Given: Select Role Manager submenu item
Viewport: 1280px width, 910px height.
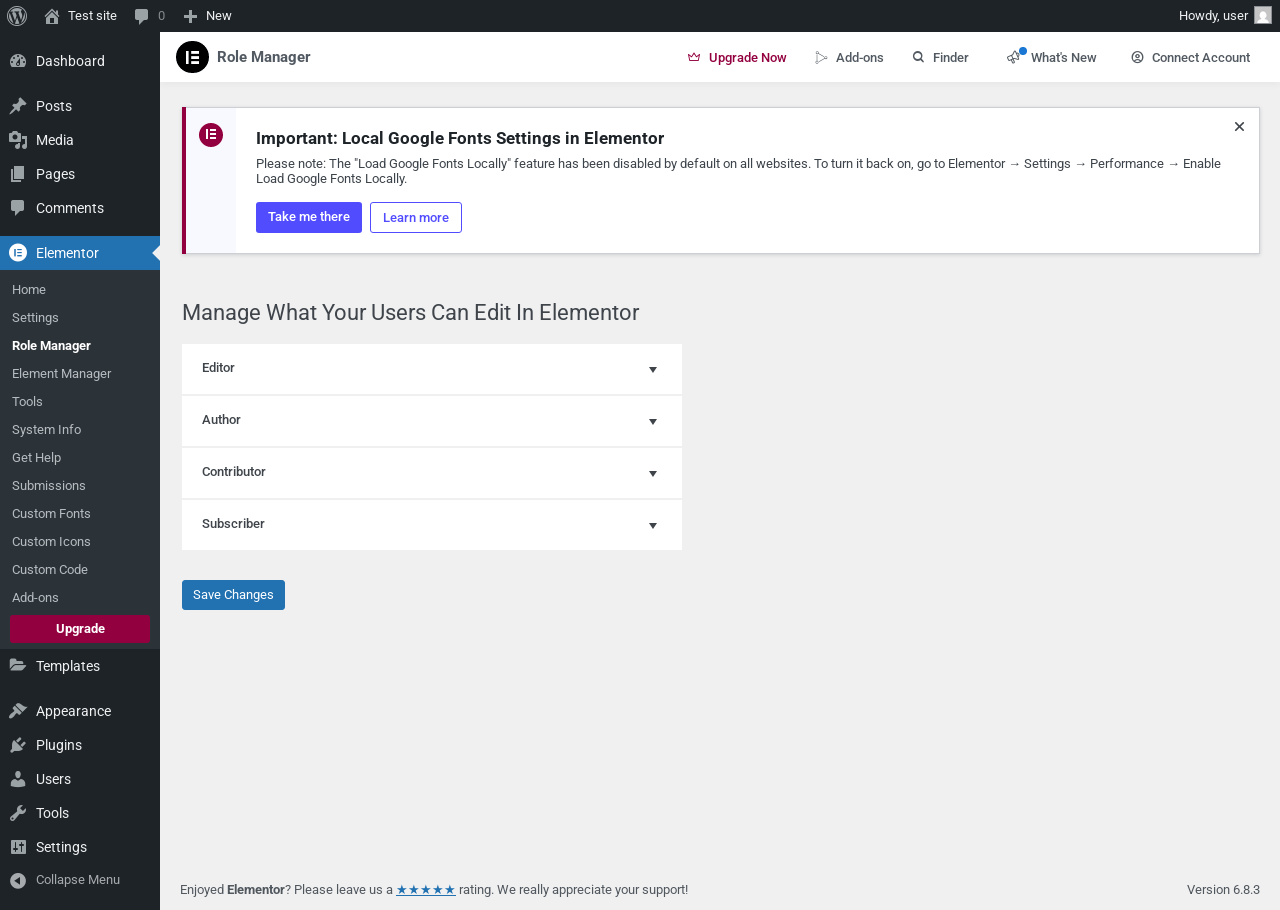Looking at the screenshot, I should [x=80, y=345].
